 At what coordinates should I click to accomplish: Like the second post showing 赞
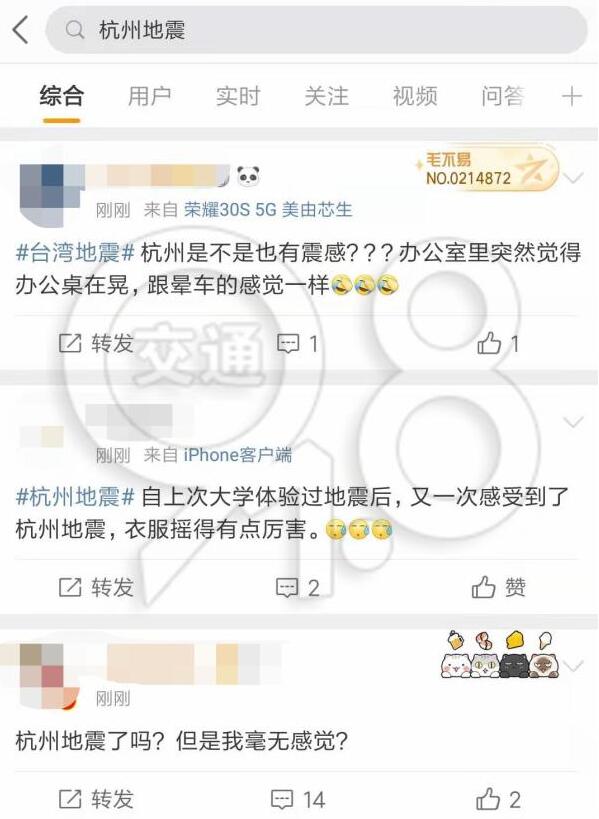[x=498, y=587]
